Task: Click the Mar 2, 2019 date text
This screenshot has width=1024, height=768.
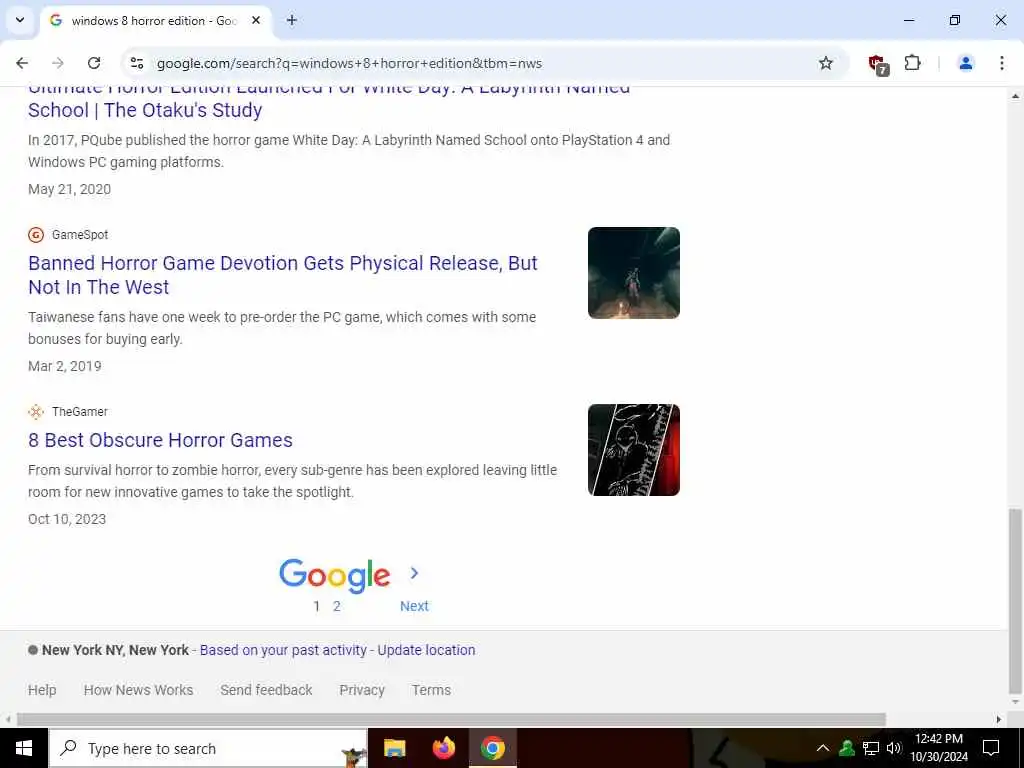Action: (x=65, y=366)
